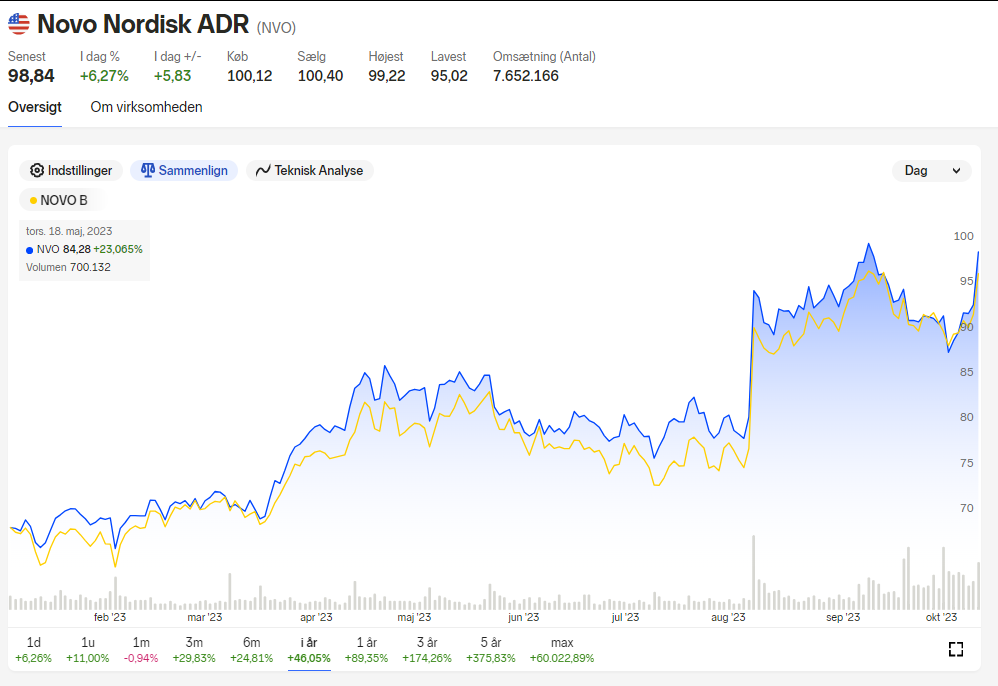The image size is (998, 686).
Task: Click the I dag +/- value +5,83
Action: [x=172, y=76]
